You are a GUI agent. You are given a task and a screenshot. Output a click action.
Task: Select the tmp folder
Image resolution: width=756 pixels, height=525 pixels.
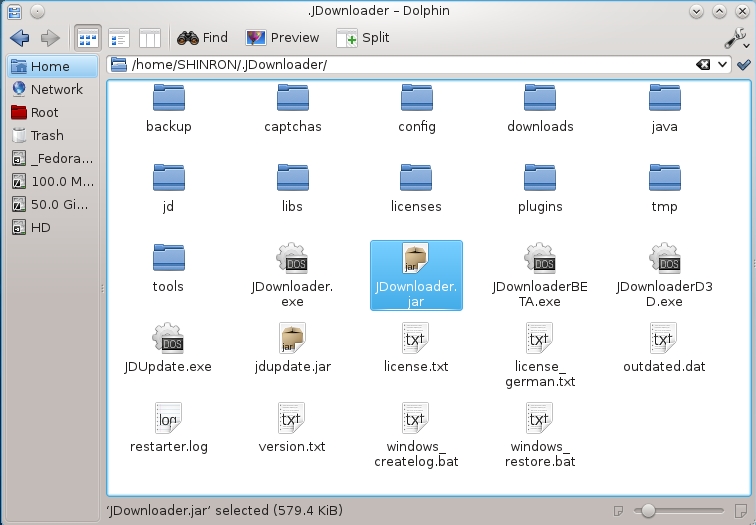pos(664,189)
